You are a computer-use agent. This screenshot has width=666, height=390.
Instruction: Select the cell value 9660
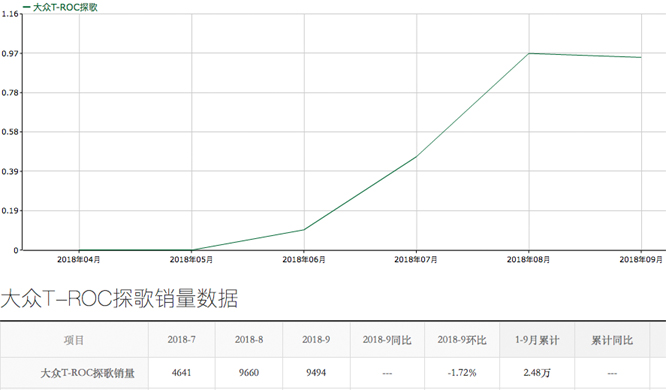click(249, 373)
